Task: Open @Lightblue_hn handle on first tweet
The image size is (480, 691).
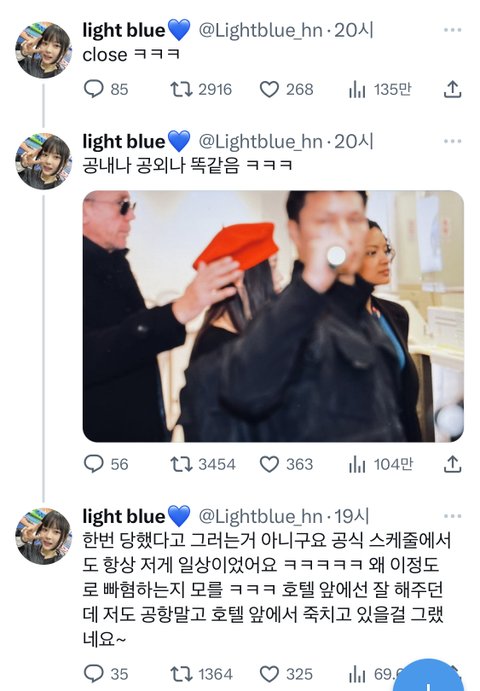Action: 260,30
